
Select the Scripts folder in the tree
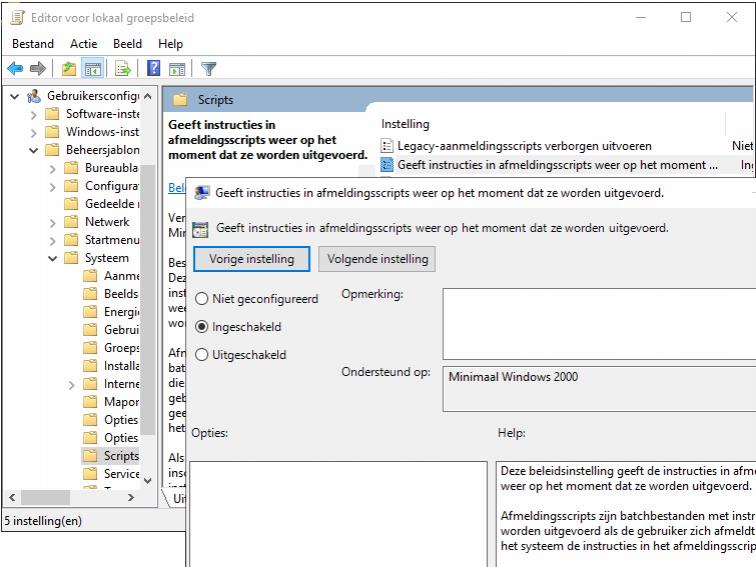tap(120, 456)
